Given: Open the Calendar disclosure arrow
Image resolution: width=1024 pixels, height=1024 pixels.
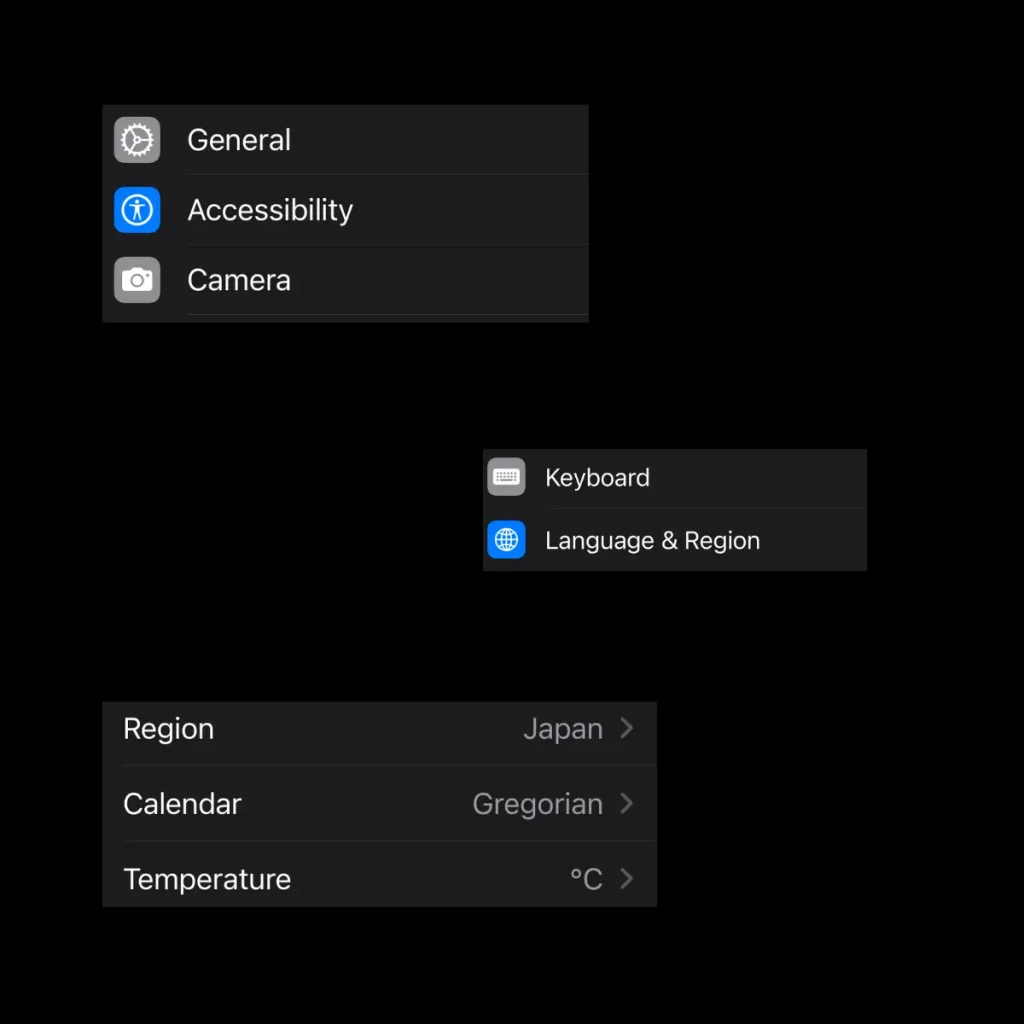Looking at the screenshot, I should (628, 804).
